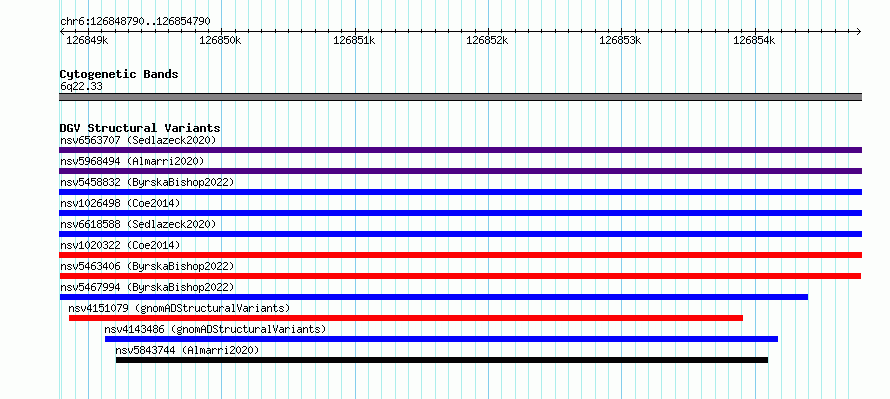This screenshot has height=399, width=890.
Task: Select the blue bar under nsv5458832
Action: click(x=460, y=192)
